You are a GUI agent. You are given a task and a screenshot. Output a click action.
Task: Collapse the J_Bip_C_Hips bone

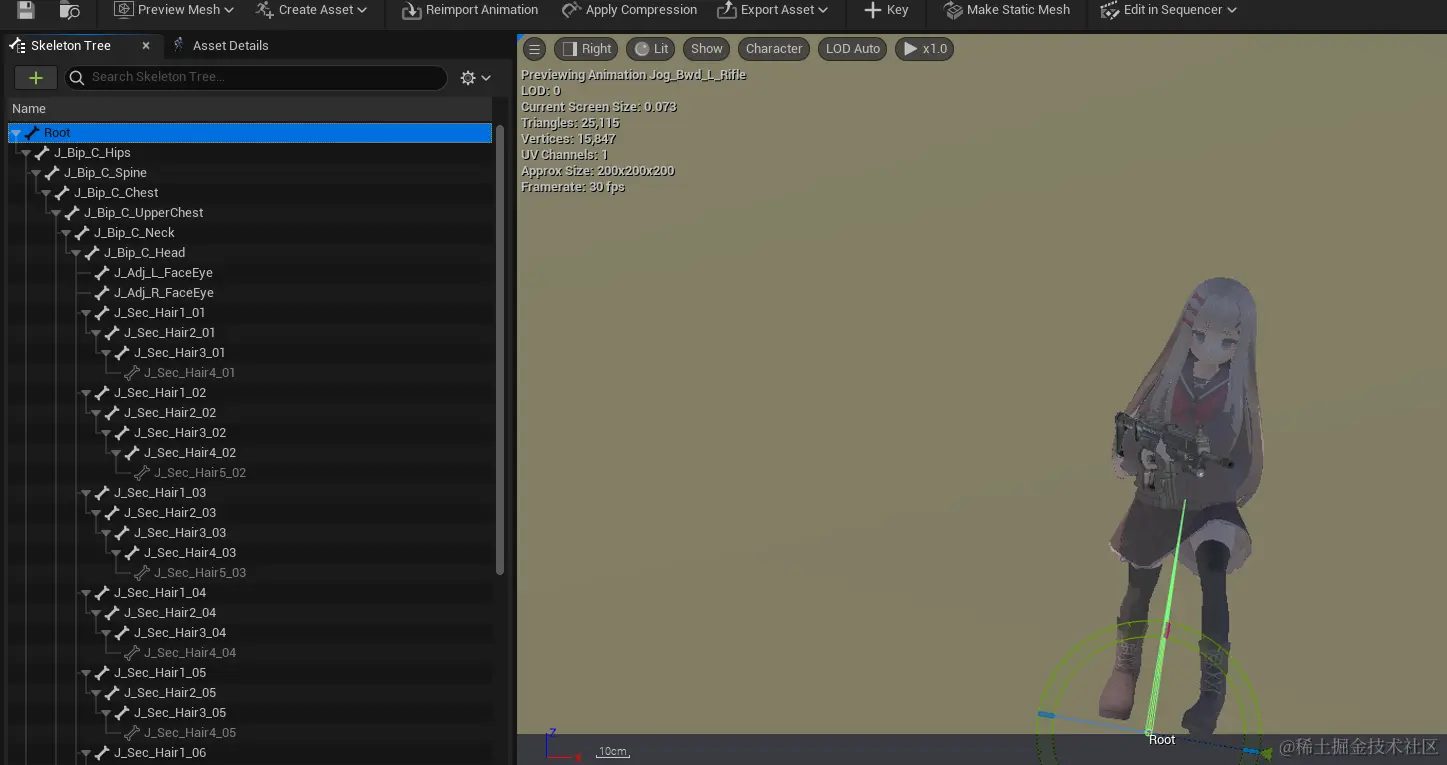click(x=26, y=153)
